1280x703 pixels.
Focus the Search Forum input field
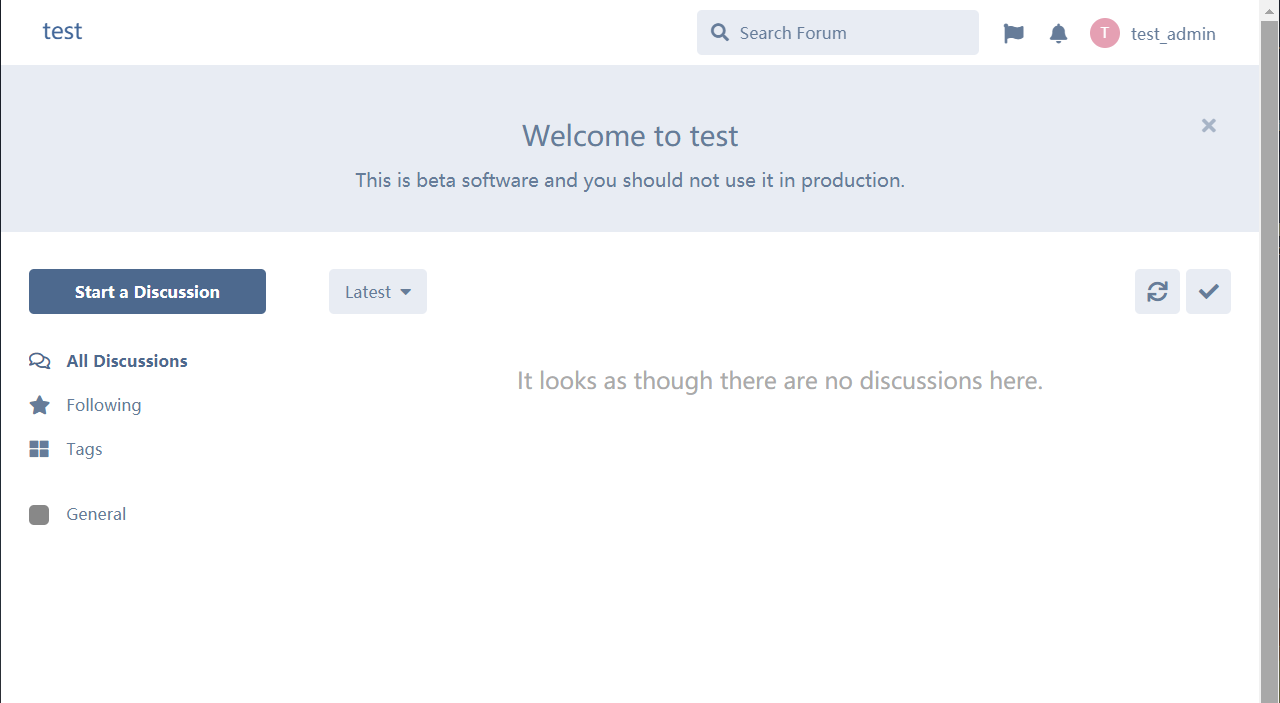pyautogui.click(x=850, y=33)
